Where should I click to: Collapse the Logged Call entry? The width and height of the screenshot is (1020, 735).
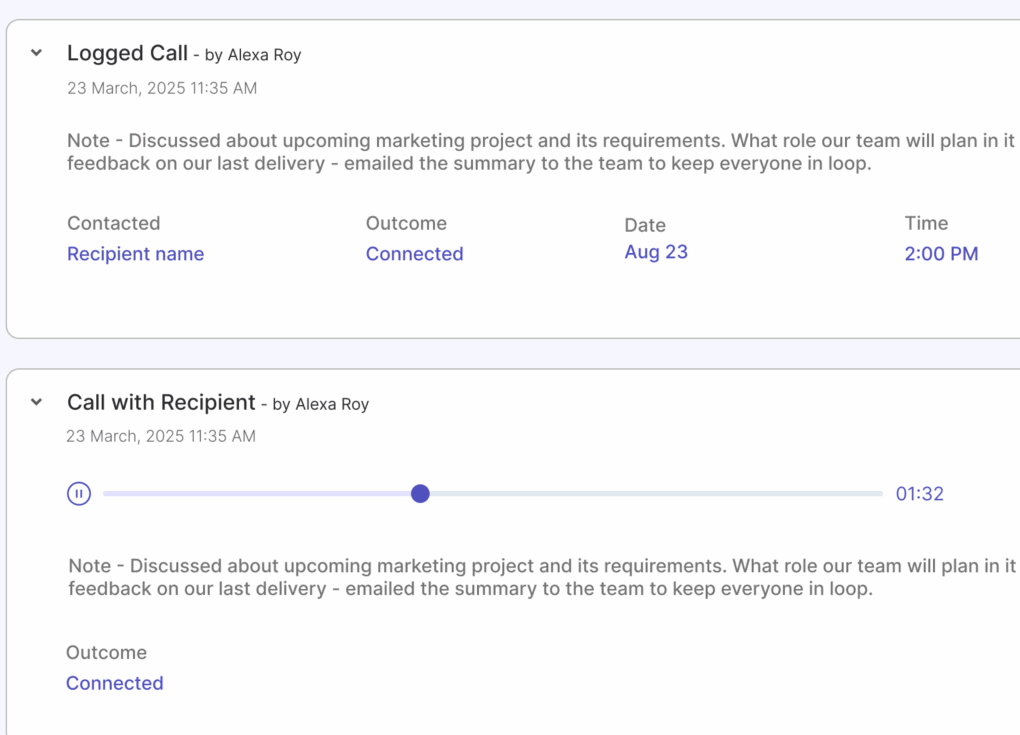tap(35, 52)
